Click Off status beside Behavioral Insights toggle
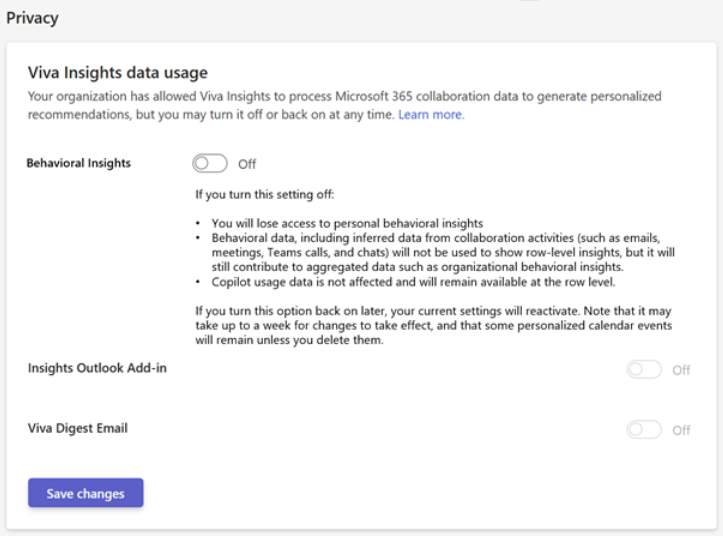This screenshot has width=723, height=536. [x=247, y=164]
